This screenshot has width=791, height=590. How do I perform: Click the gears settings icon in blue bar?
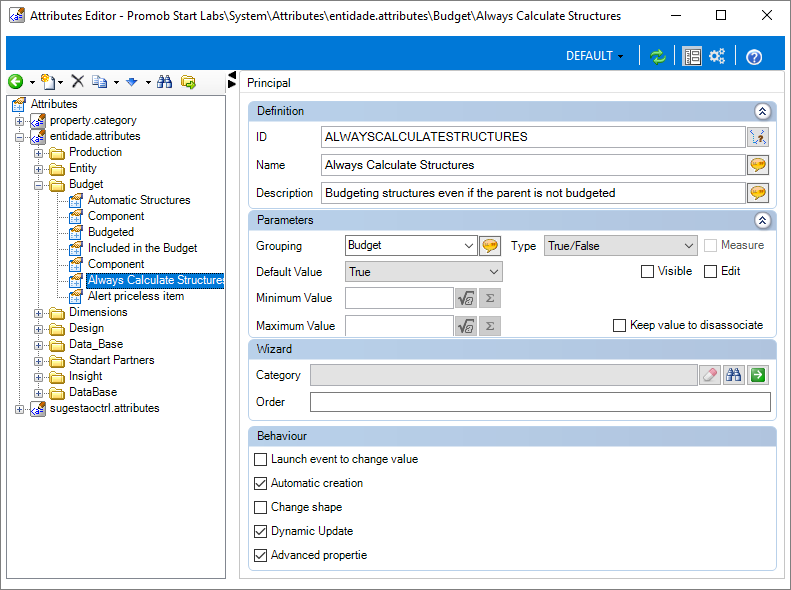[717, 56]
